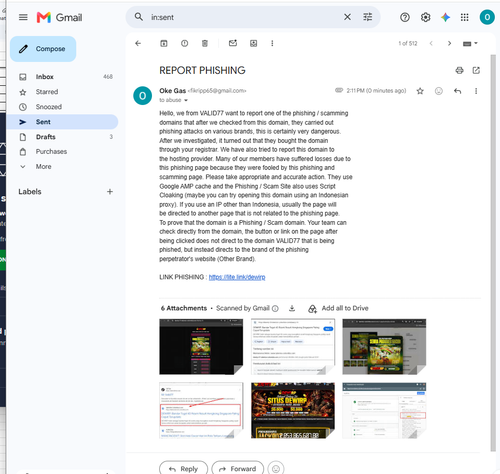Open the message's More three-dot menu
The width and height of the screenshot is (500, 474).
(x=476, y=91)
